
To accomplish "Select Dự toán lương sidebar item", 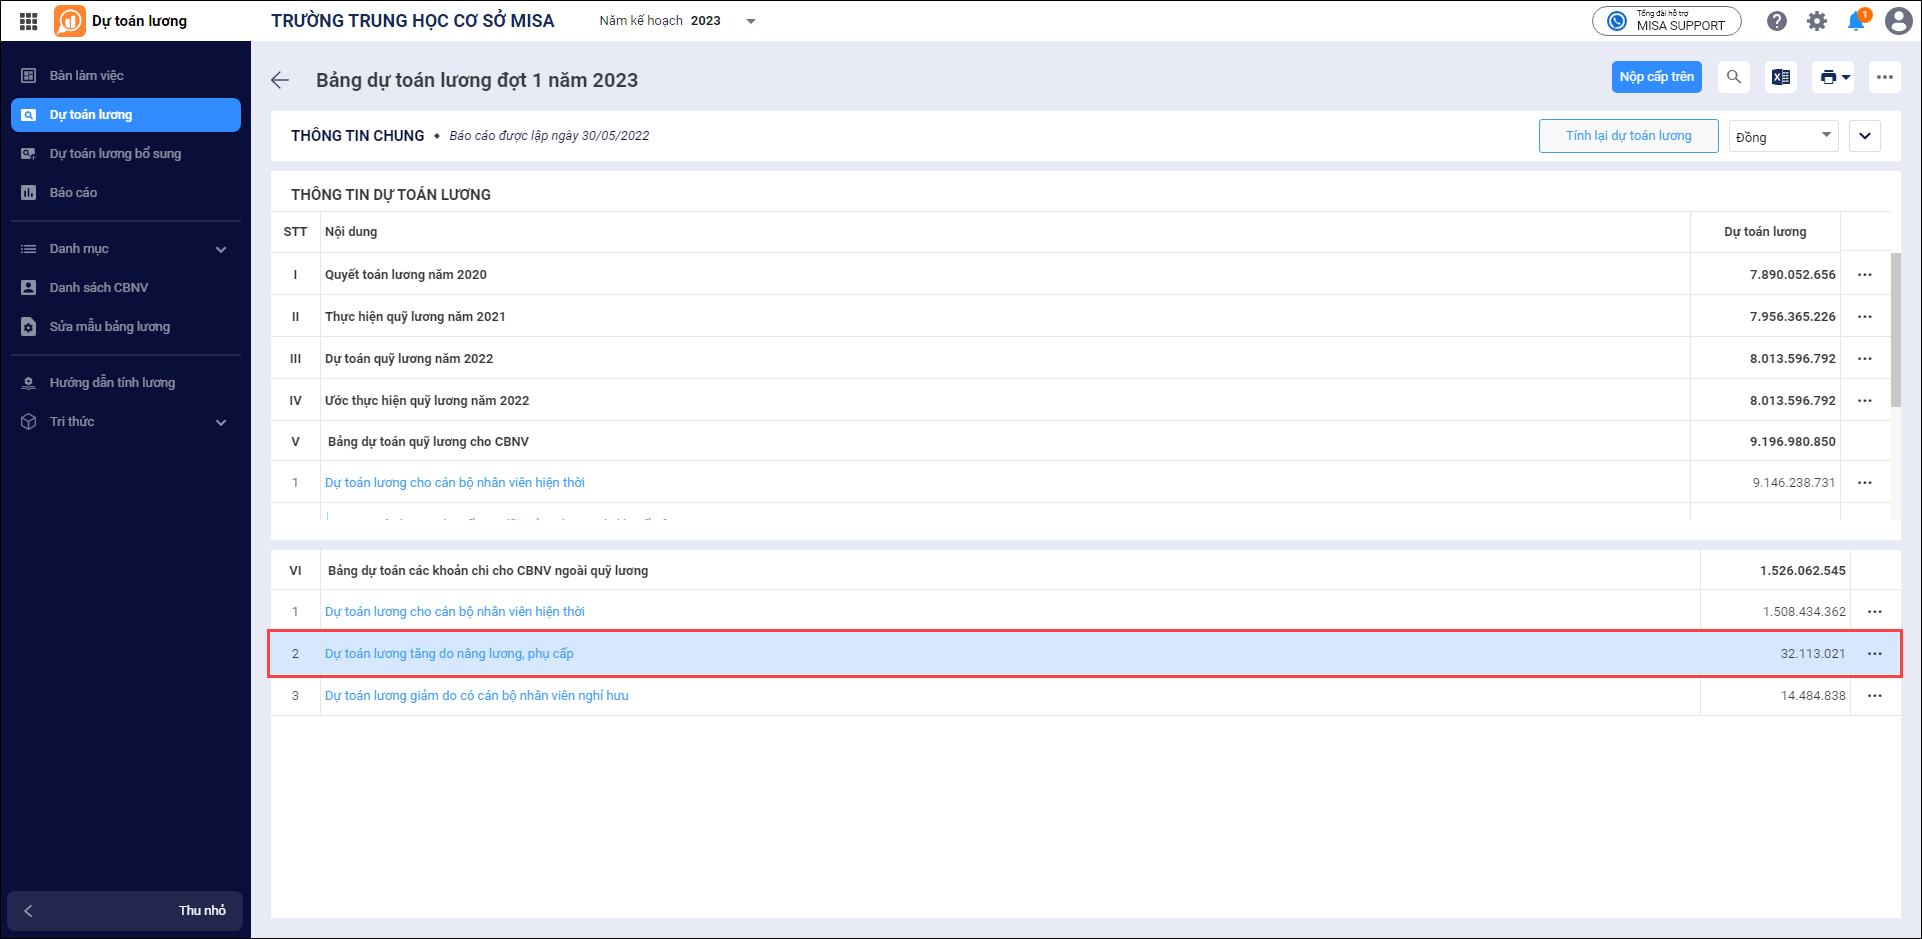I will point(126,115).
